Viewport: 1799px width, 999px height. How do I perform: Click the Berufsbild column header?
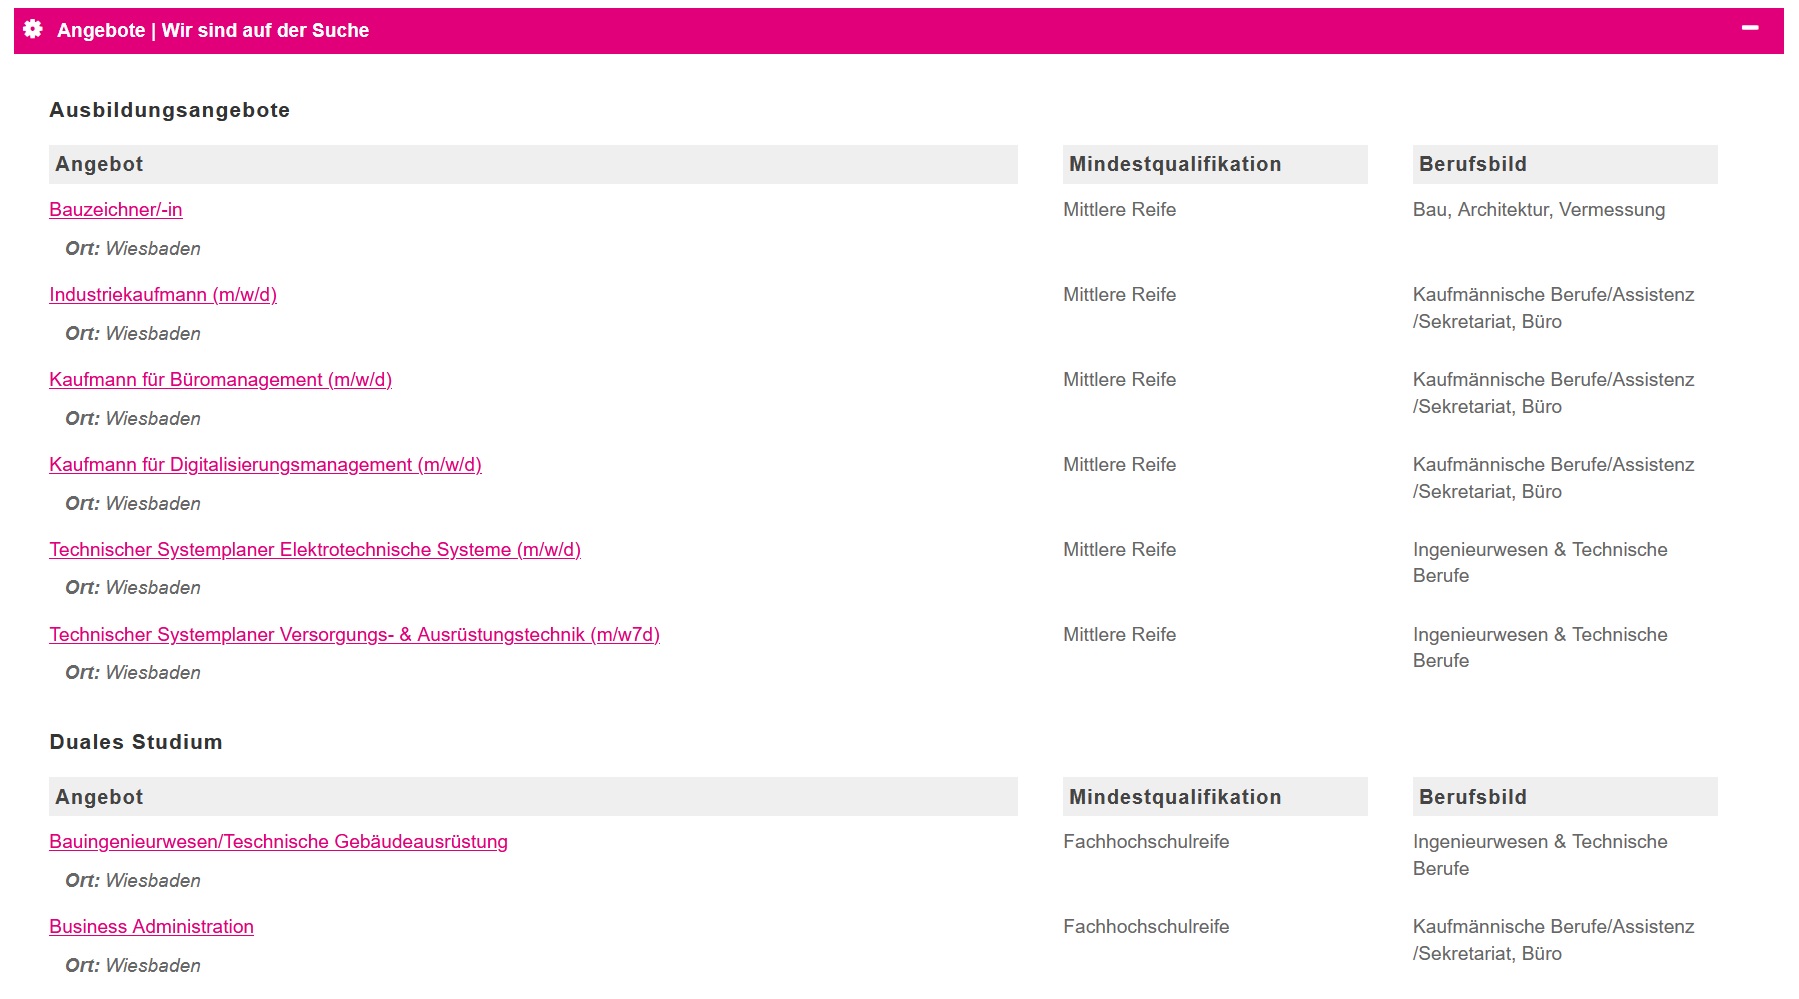tap(1473, 163)
